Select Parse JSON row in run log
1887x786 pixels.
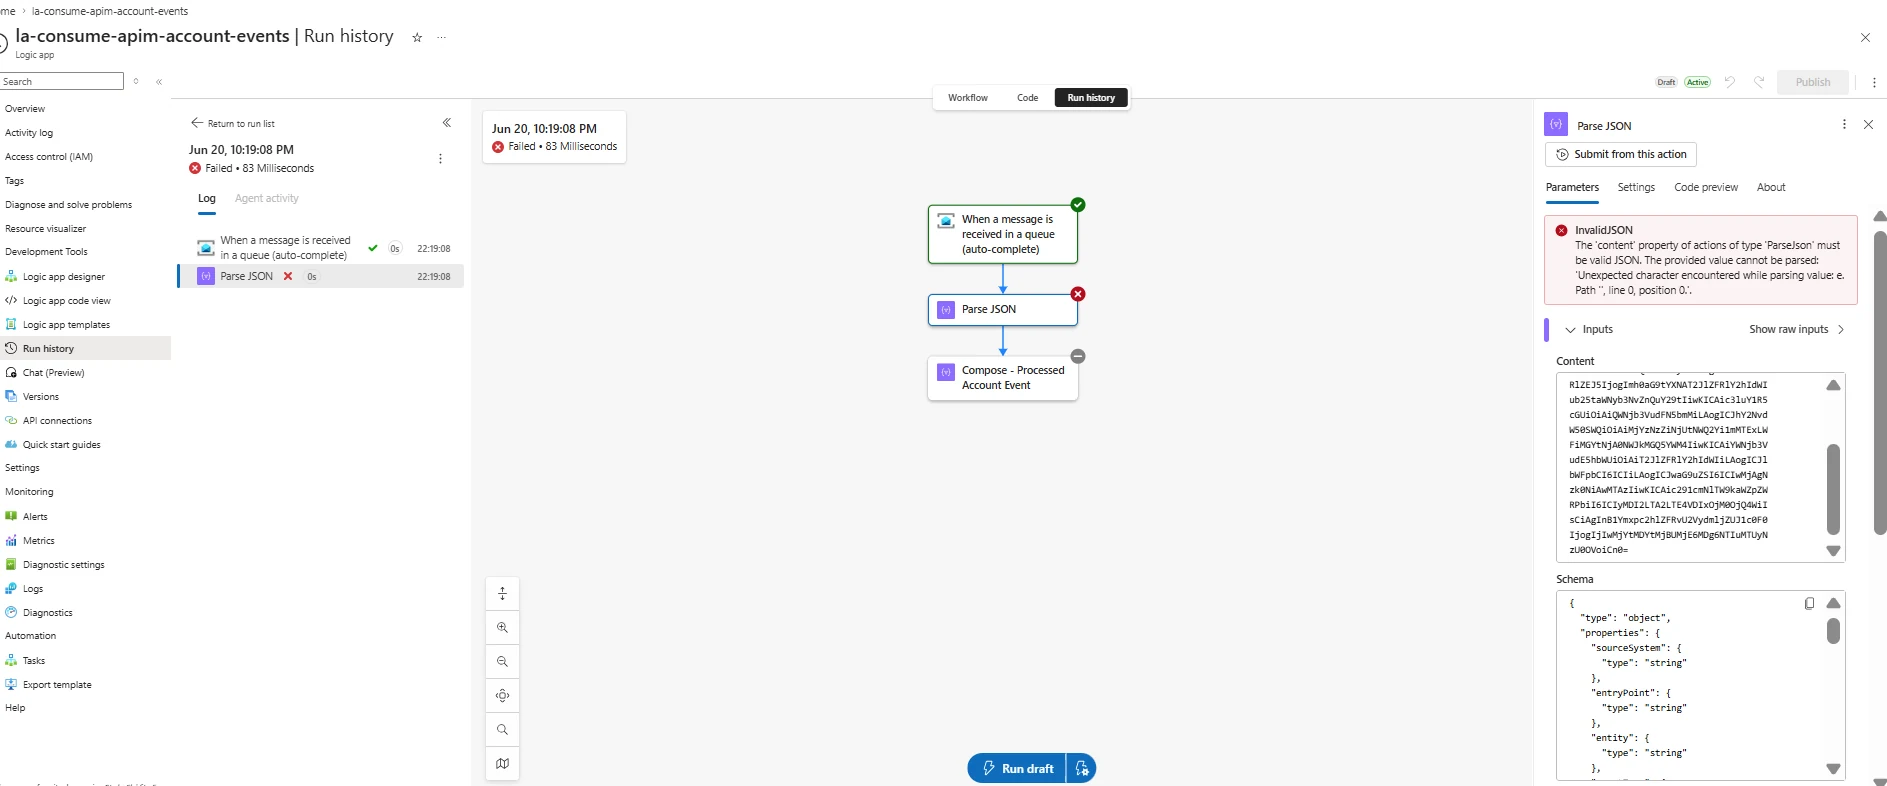click(322, 277)
